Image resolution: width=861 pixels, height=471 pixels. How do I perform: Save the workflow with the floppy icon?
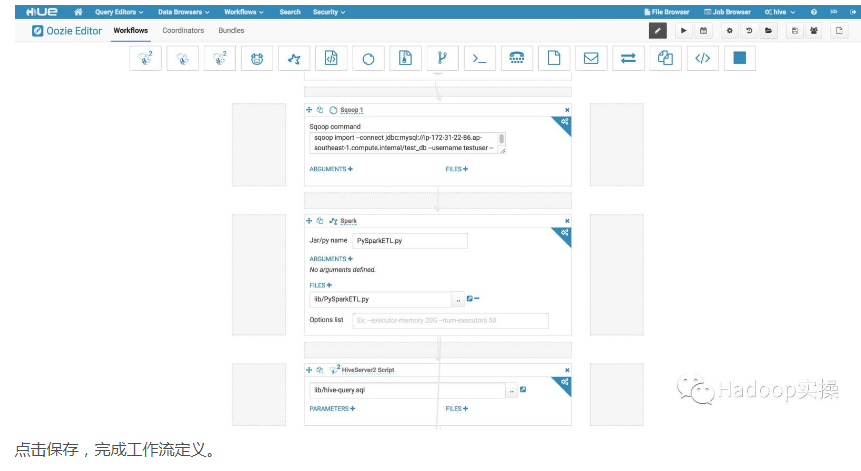[x=795, y=31]
